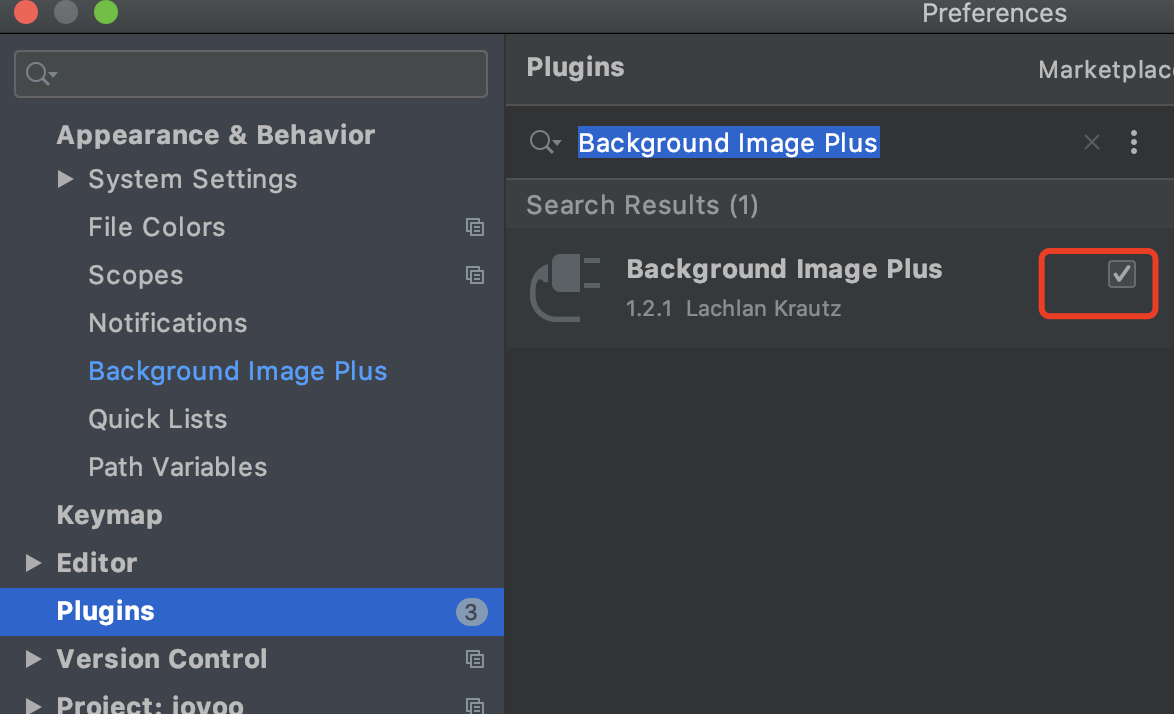This screenshot has width=1174, height=714.
Task: Open the System Settings page
Action: (192, 179)
